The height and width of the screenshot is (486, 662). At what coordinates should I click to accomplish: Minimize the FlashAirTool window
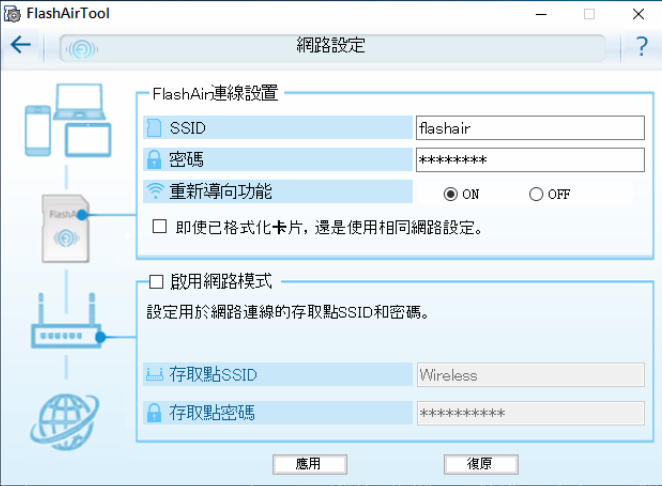(x=541, y=14)
